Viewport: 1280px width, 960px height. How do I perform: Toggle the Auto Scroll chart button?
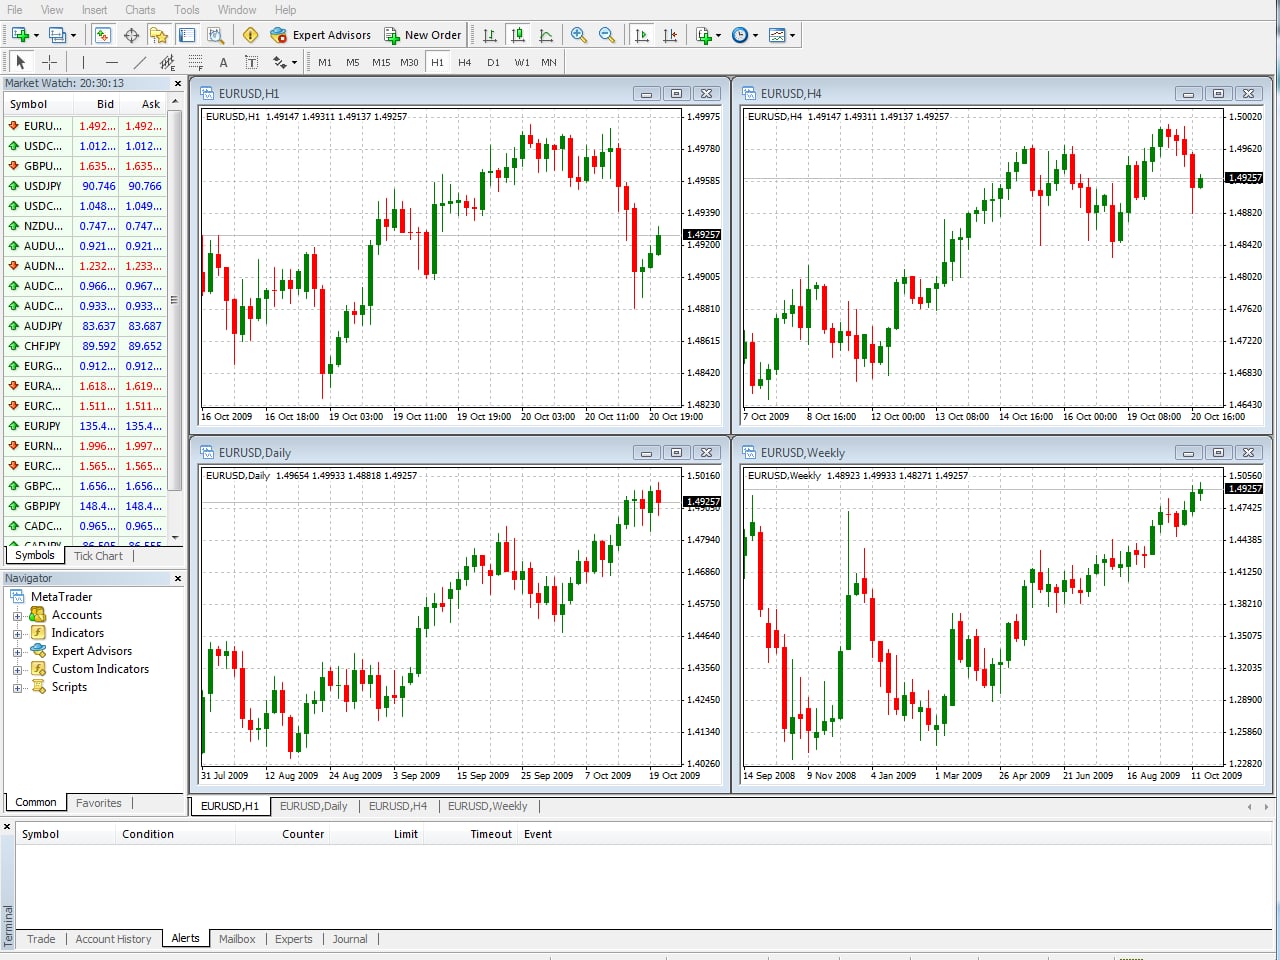click(x=642, y=35)
